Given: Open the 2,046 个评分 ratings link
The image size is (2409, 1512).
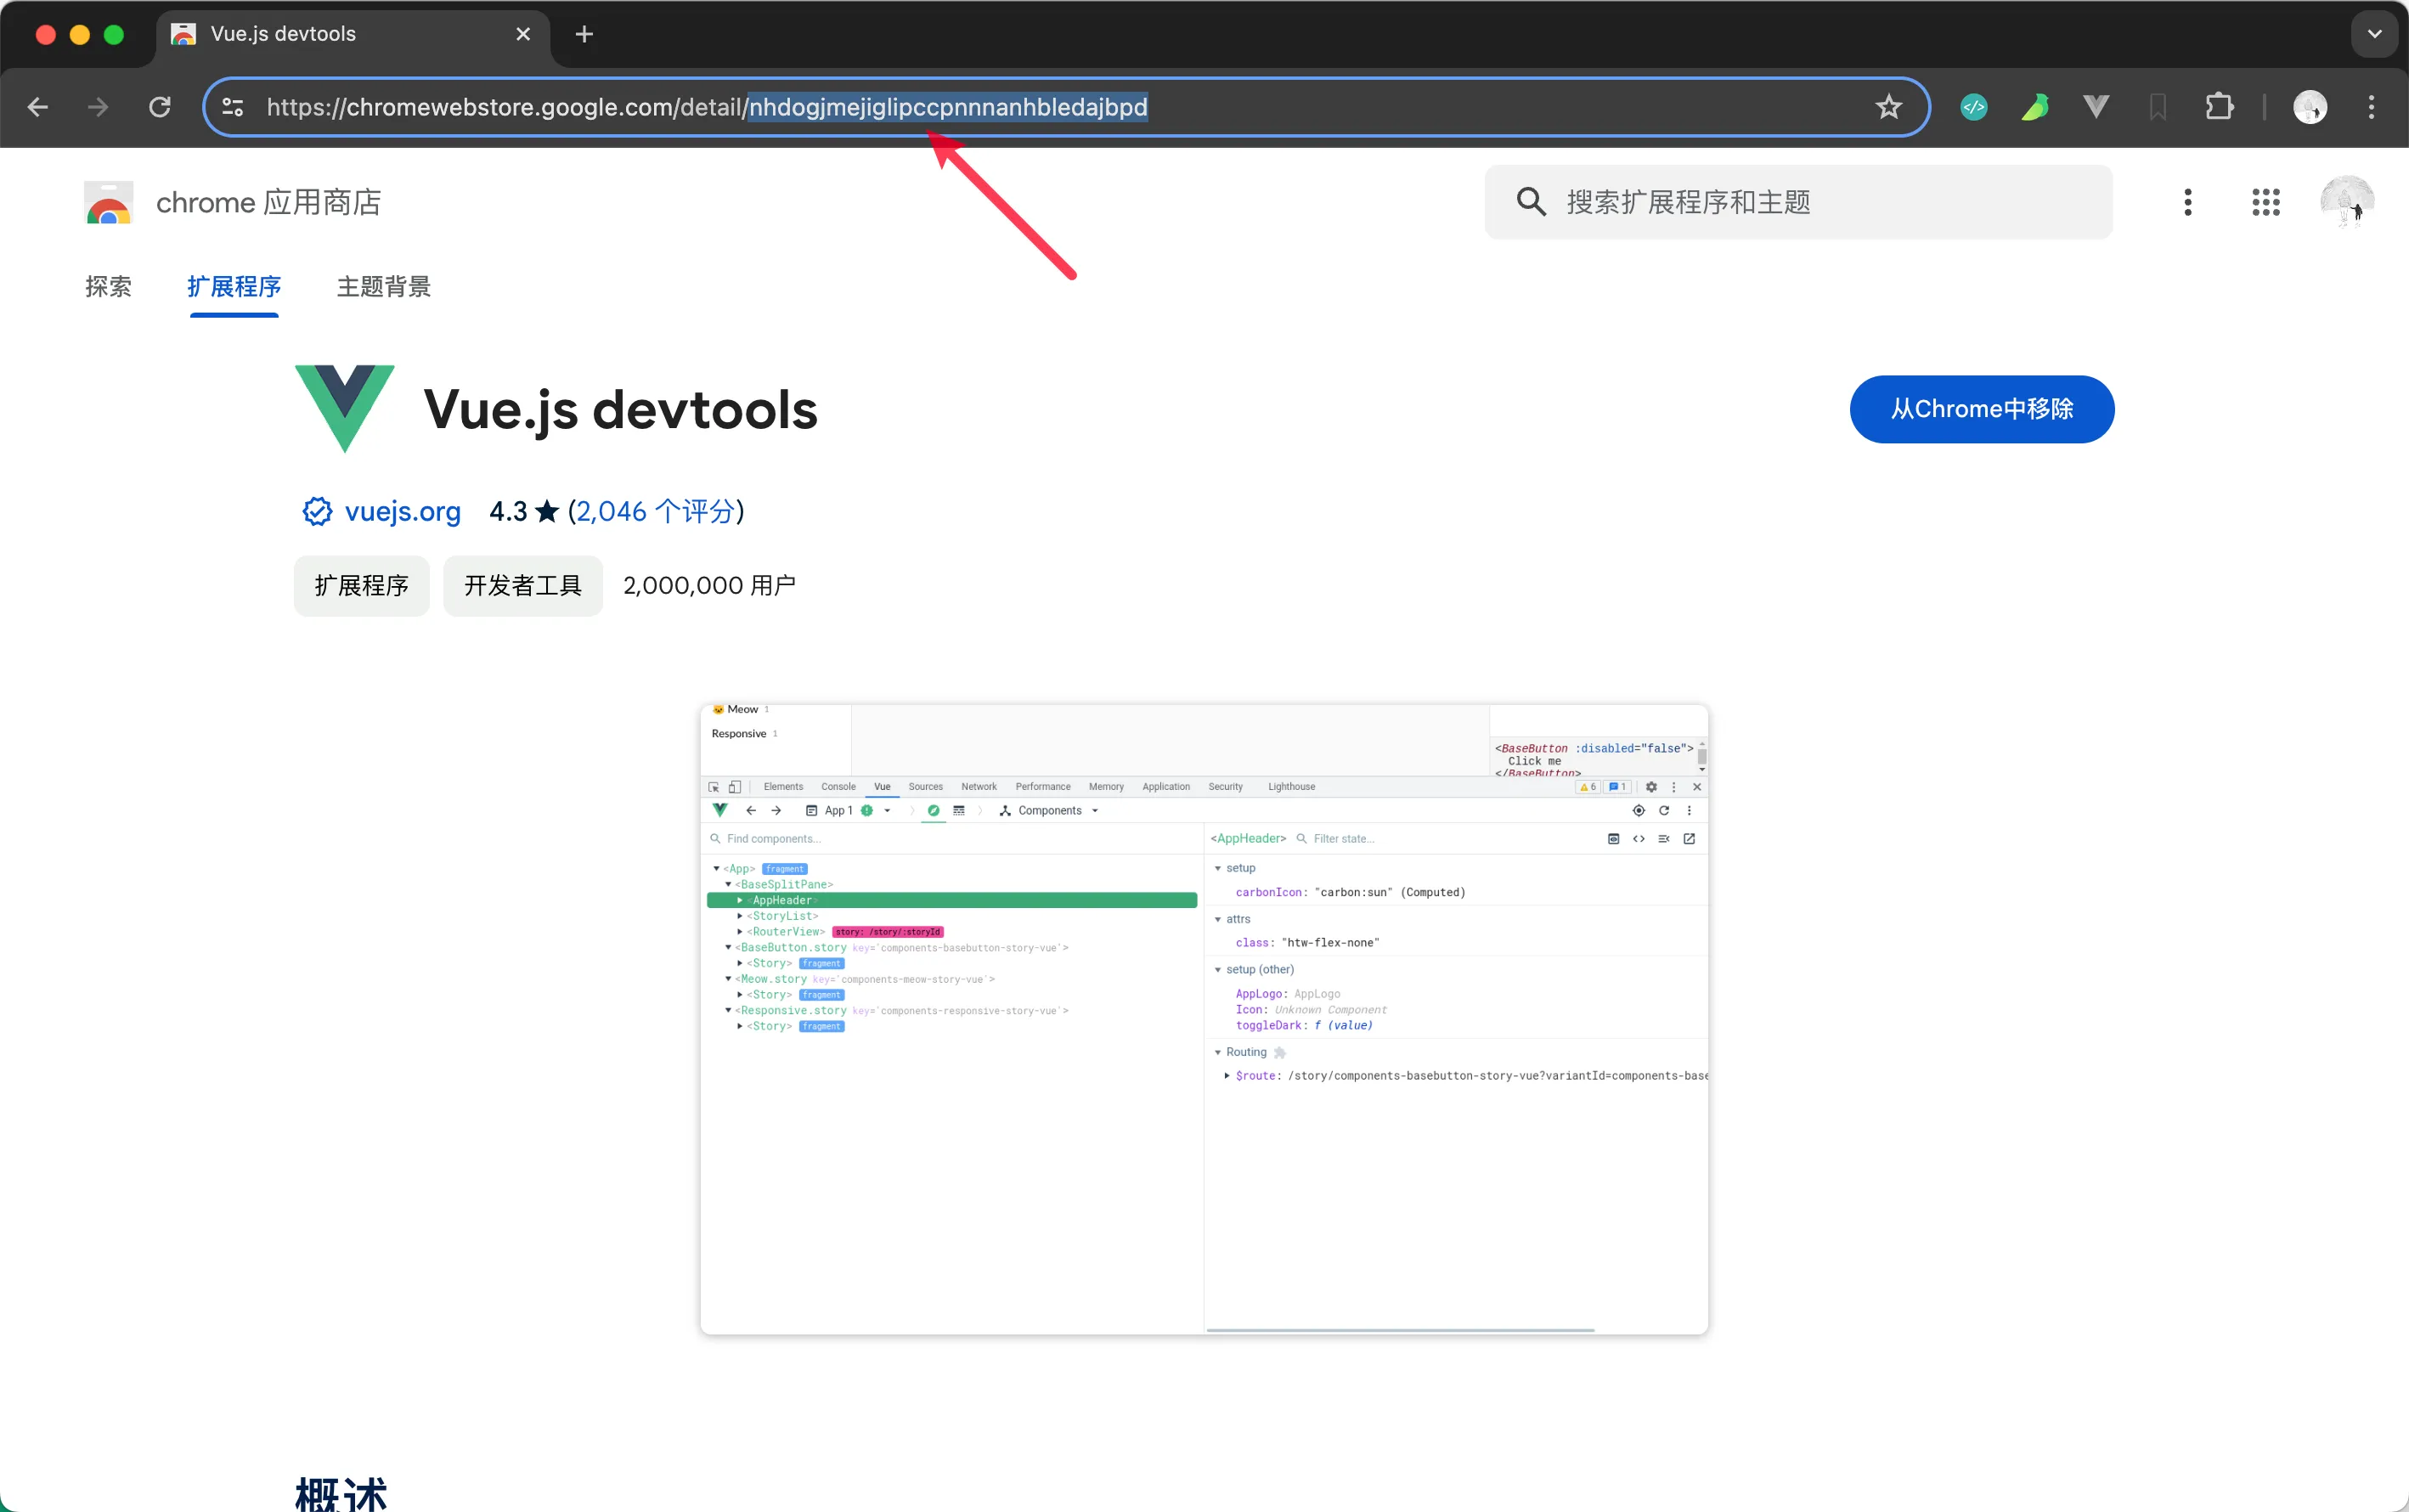Looking at the screenshot, I should [655, 512].
